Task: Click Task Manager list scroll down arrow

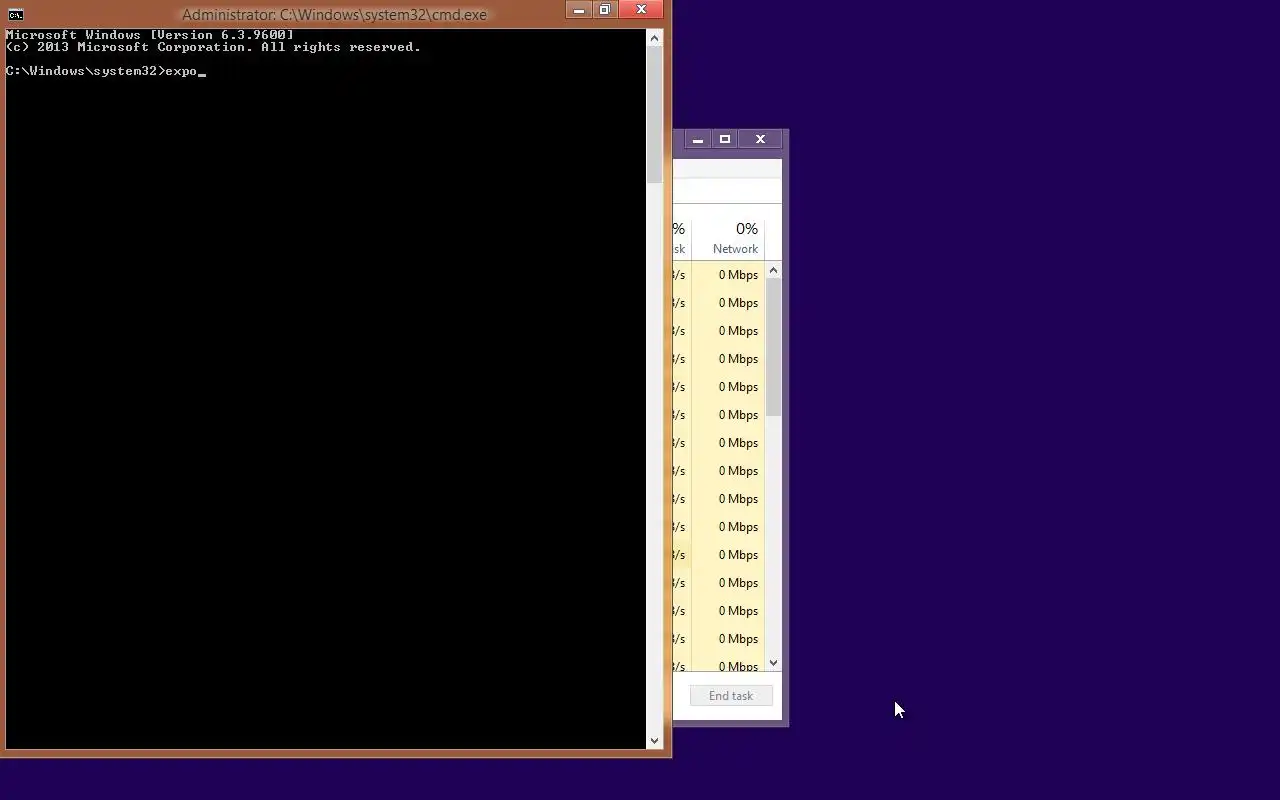Action: [x=773, y=663]
